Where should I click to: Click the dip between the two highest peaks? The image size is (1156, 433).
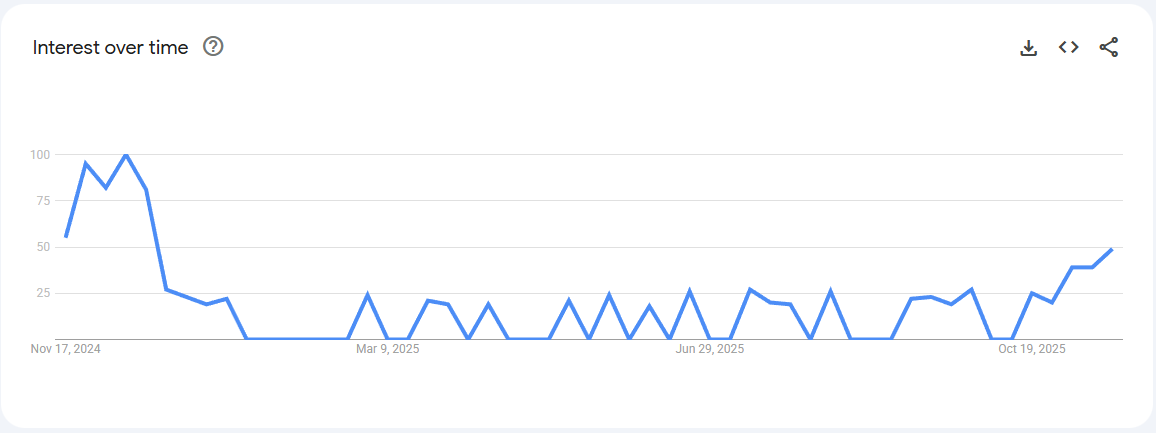tap(106, 187)
